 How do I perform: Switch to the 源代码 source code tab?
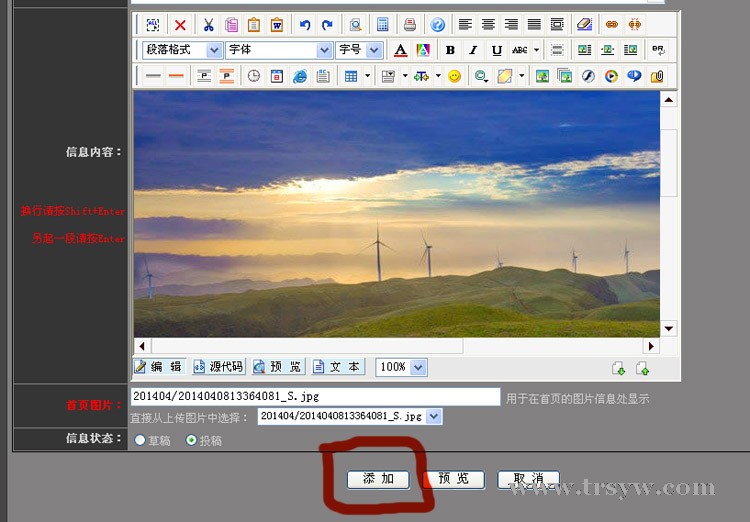pyautogui.click(x=219, y=367)
